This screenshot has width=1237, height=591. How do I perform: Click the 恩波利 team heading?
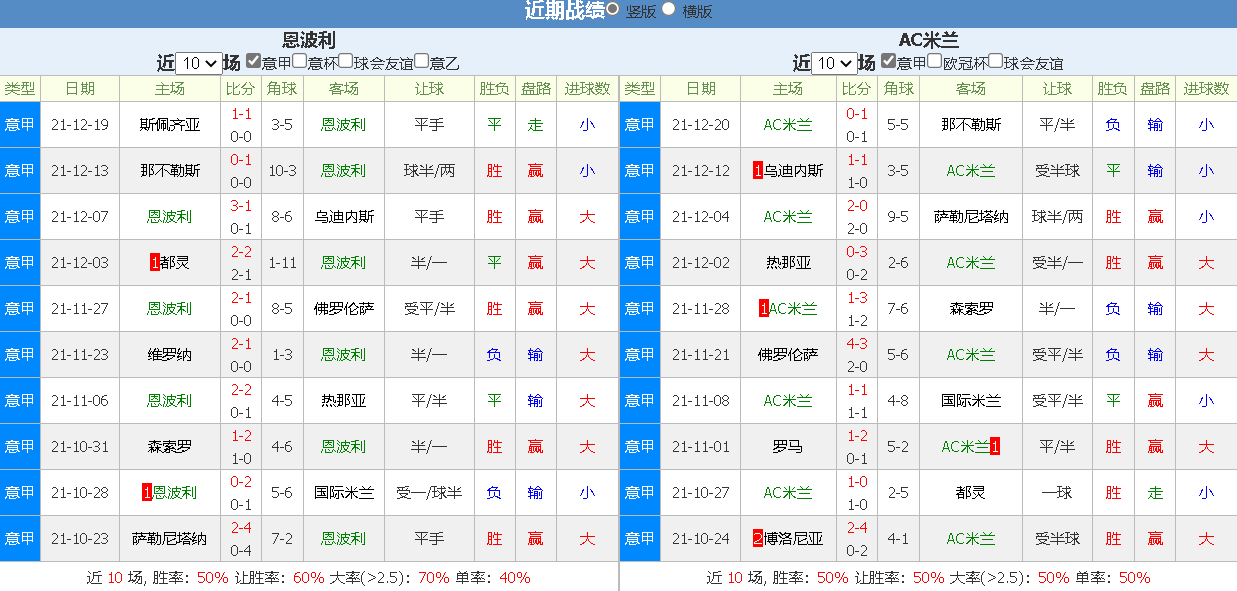[x=309, y=40]
